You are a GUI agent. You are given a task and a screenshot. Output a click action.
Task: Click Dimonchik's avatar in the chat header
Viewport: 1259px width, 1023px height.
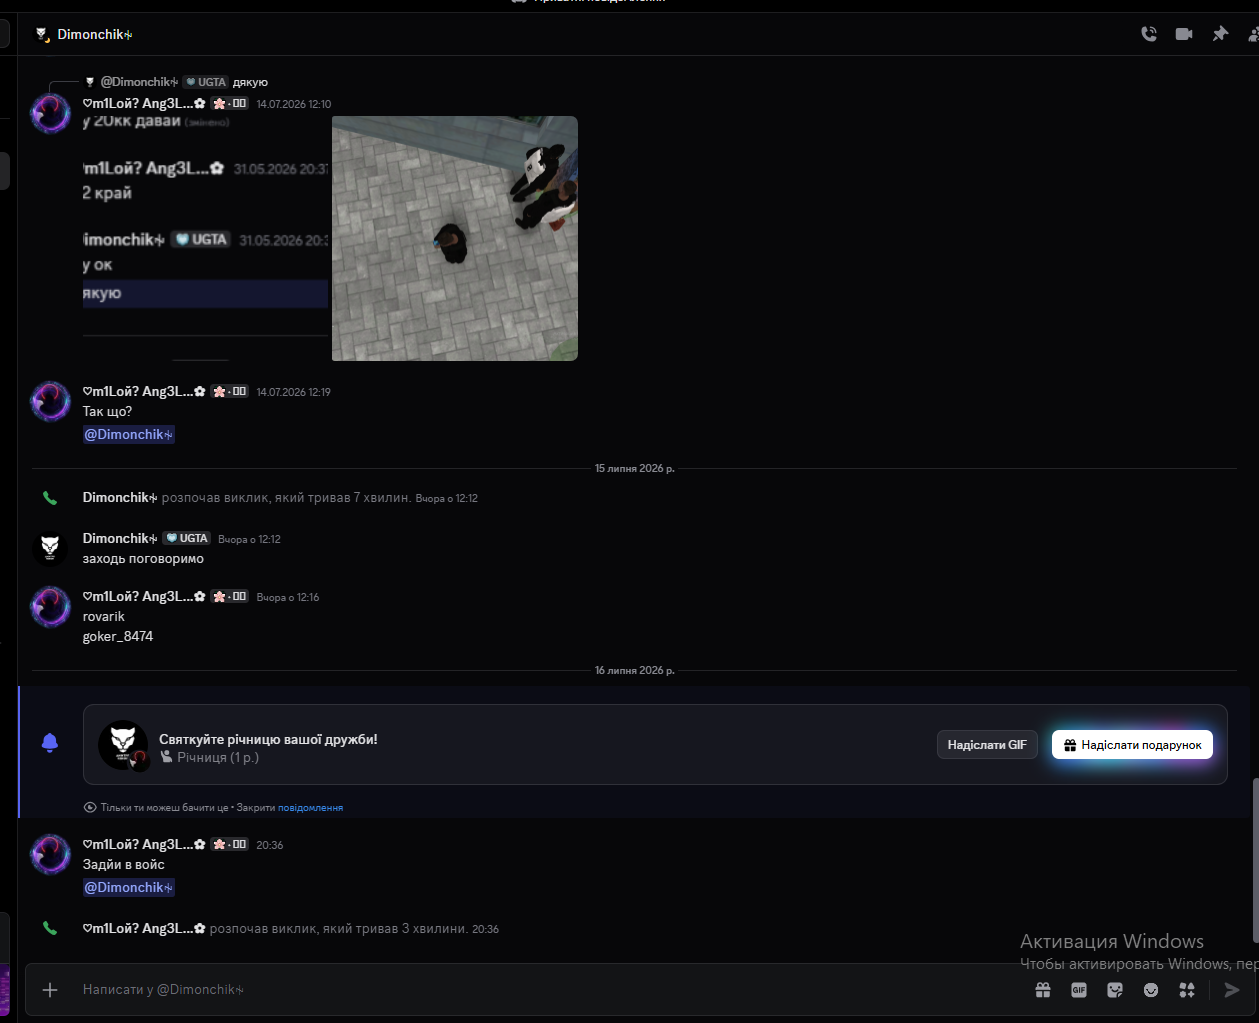pos(42,34)
